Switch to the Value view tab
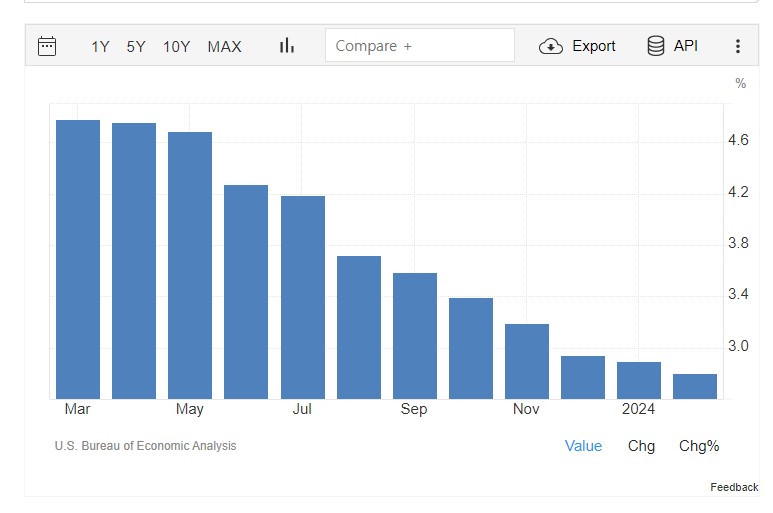This screenshot has height=513, width=773. [x=583, y=446]
